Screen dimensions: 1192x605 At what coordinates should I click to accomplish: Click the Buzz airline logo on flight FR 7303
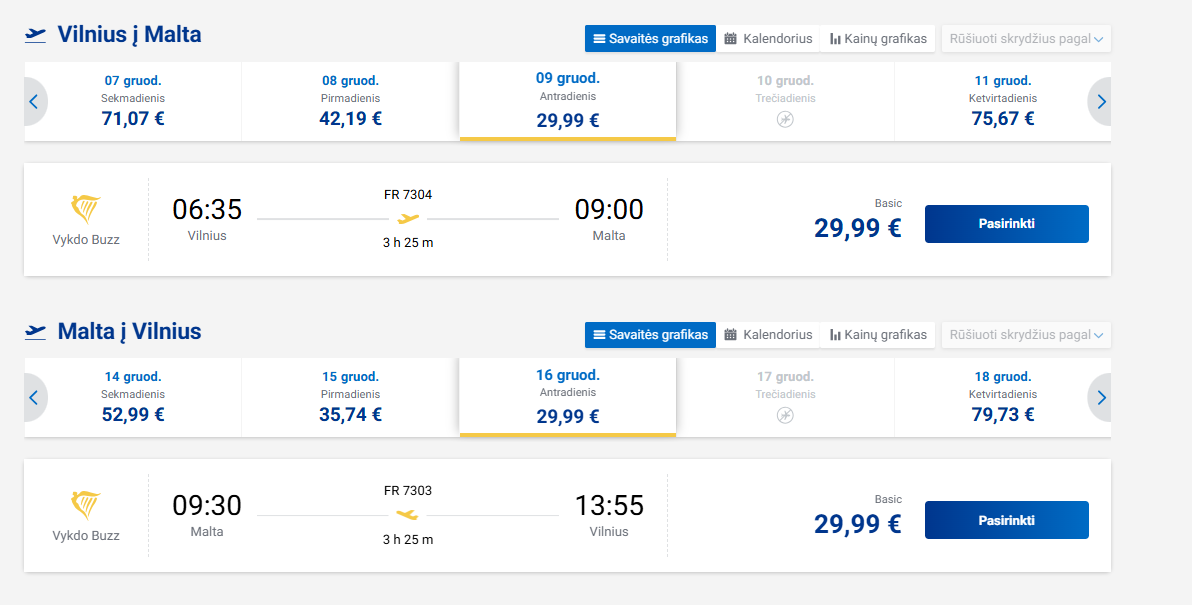pos(86,505)
